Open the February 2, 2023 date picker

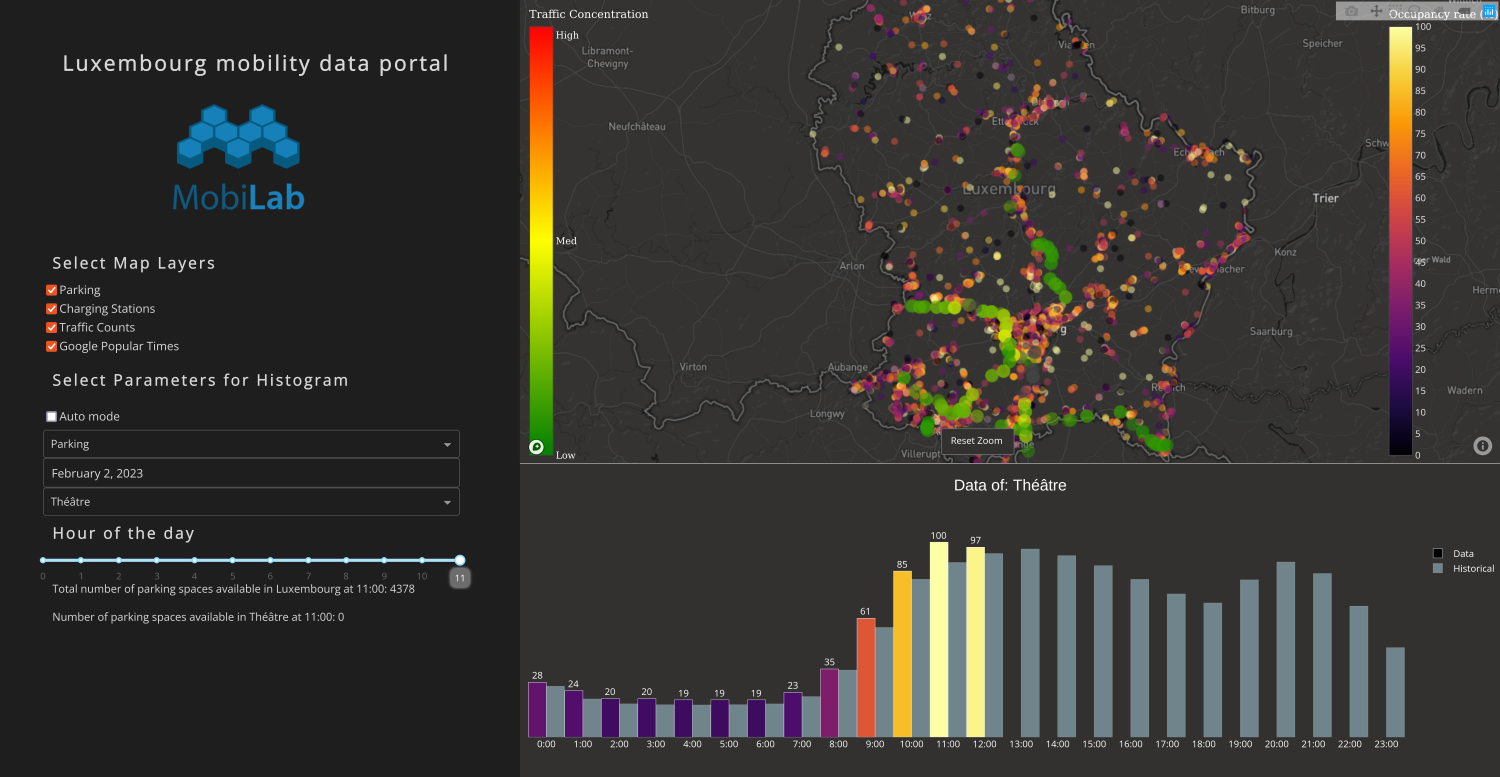251,473
